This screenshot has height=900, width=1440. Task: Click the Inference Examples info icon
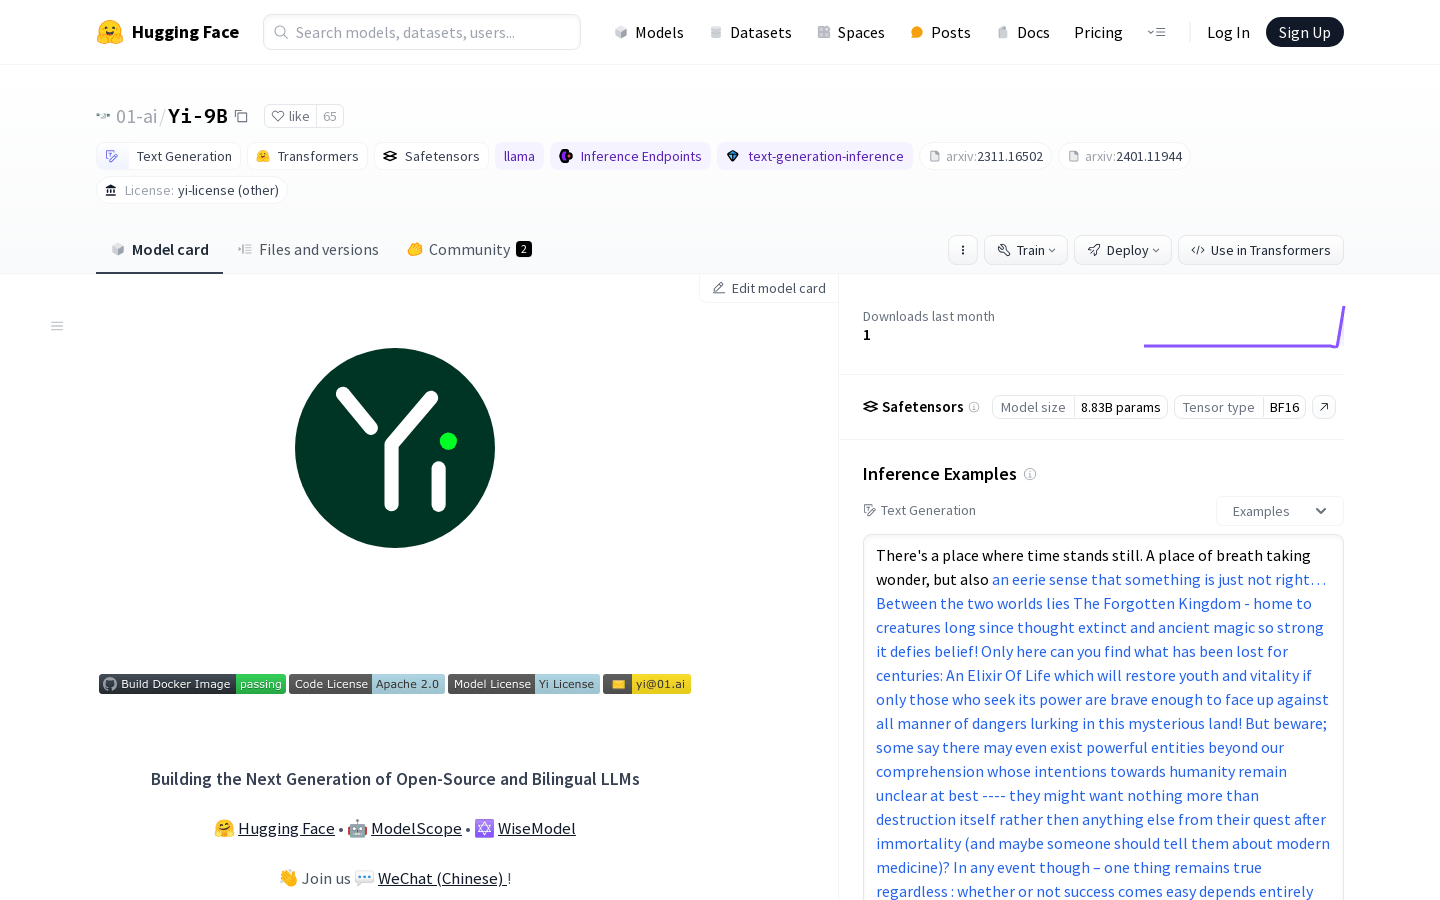(x=1030, y=474)
